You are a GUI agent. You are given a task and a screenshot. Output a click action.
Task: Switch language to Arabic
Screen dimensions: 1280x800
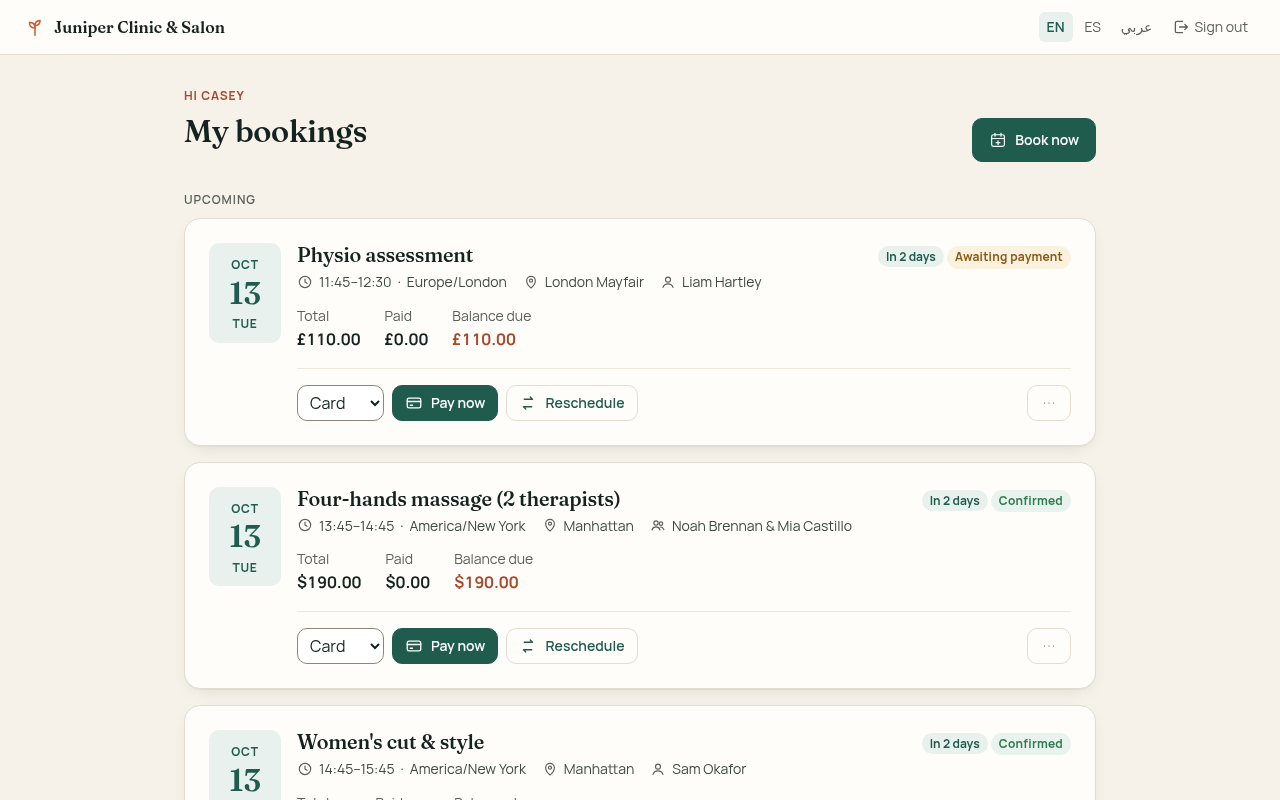(1136, 27)
